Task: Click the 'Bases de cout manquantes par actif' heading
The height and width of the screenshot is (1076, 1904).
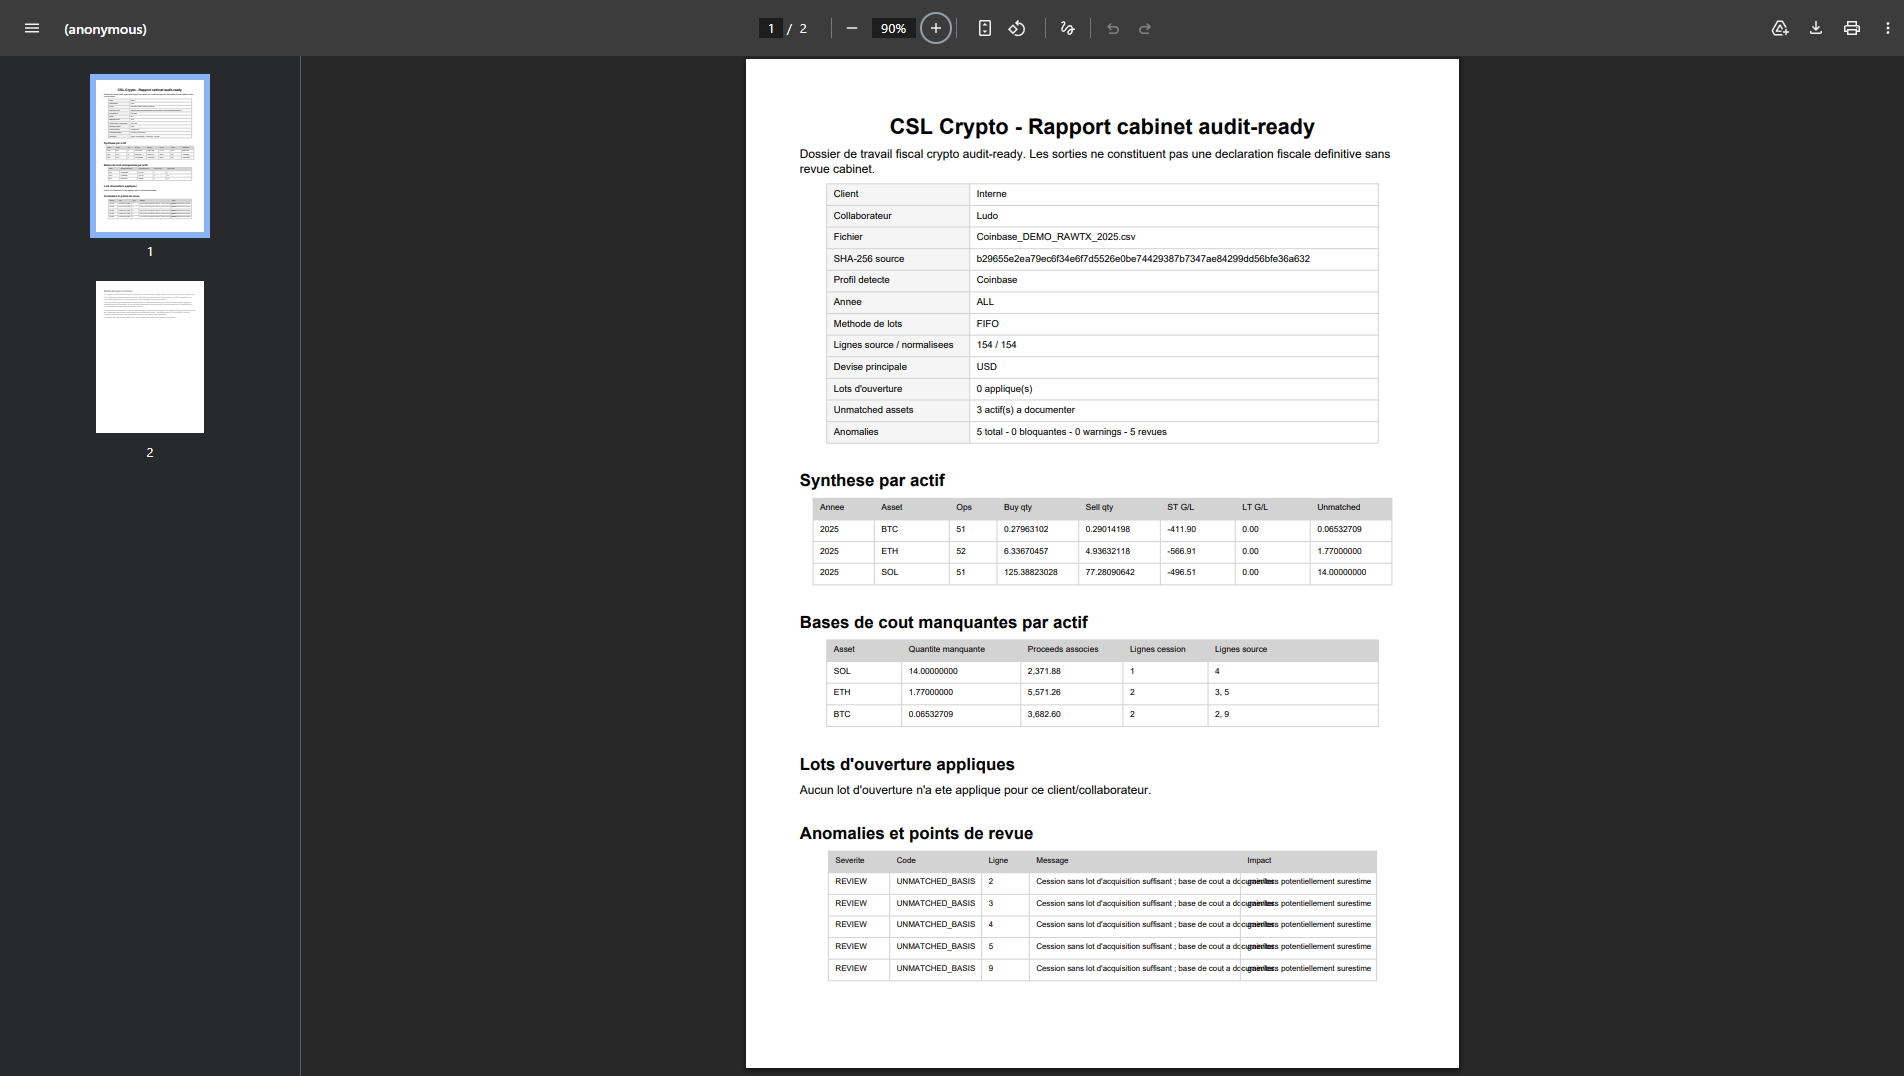Action: 943,622
